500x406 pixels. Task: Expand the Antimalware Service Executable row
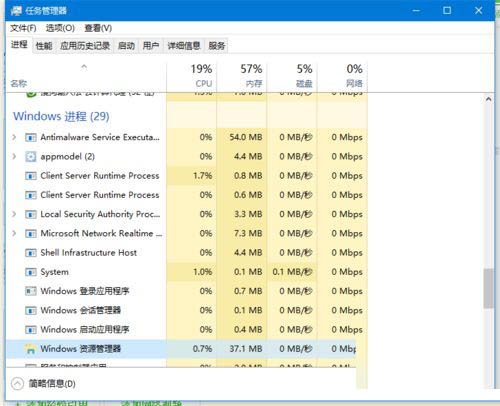click(x=14, y=137)
